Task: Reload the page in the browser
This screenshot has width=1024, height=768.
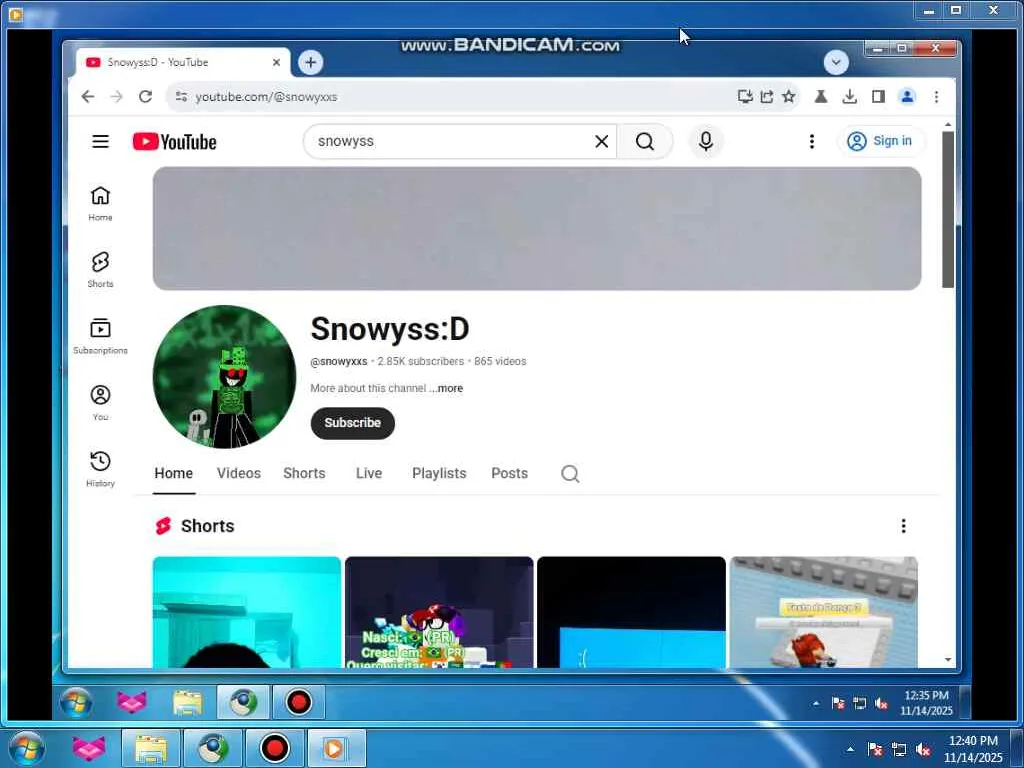Action: tap(145, 97)
